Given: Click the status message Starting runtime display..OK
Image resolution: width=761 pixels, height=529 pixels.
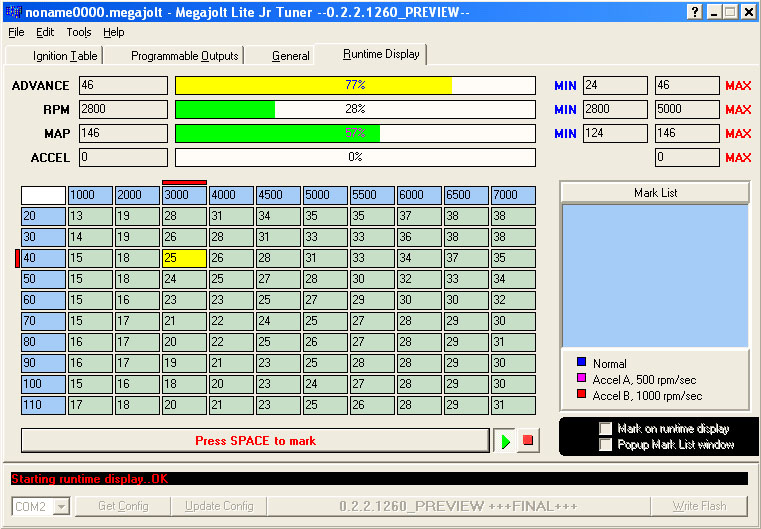Looking at the screenshot, I should point(90,479).
